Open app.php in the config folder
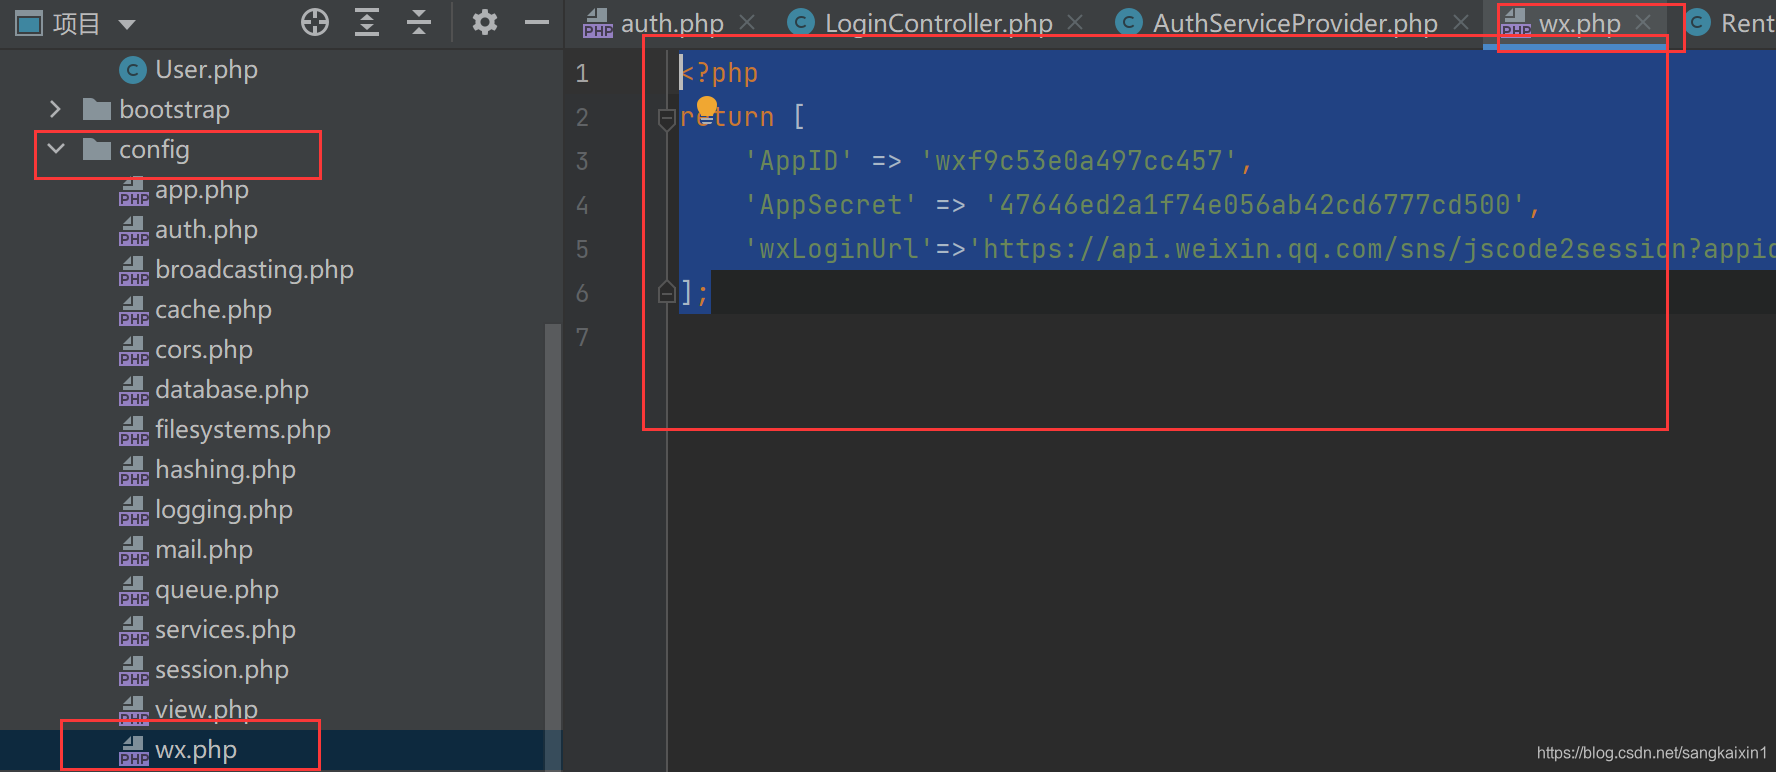1776x772 pixels. [x=201, y=190]
